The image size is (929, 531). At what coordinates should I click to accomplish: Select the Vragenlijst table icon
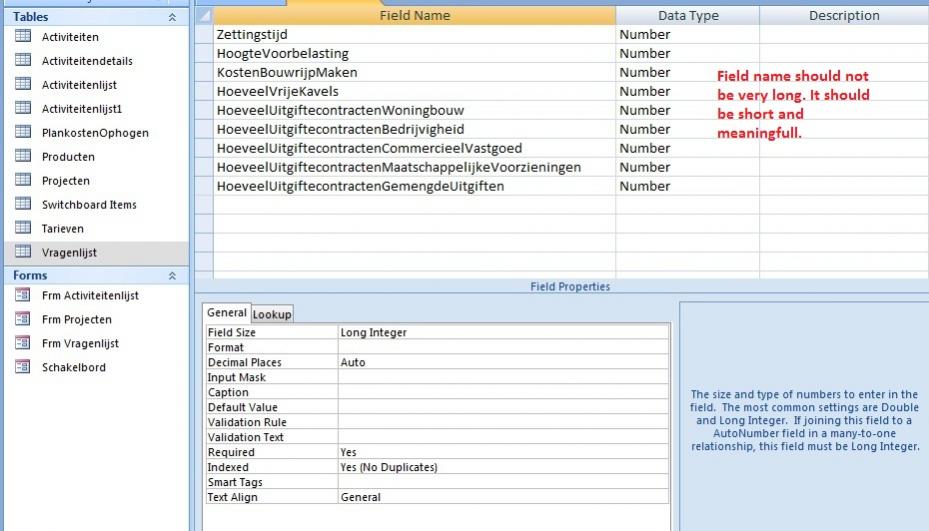pyautogui.click(x=23, y=253)
